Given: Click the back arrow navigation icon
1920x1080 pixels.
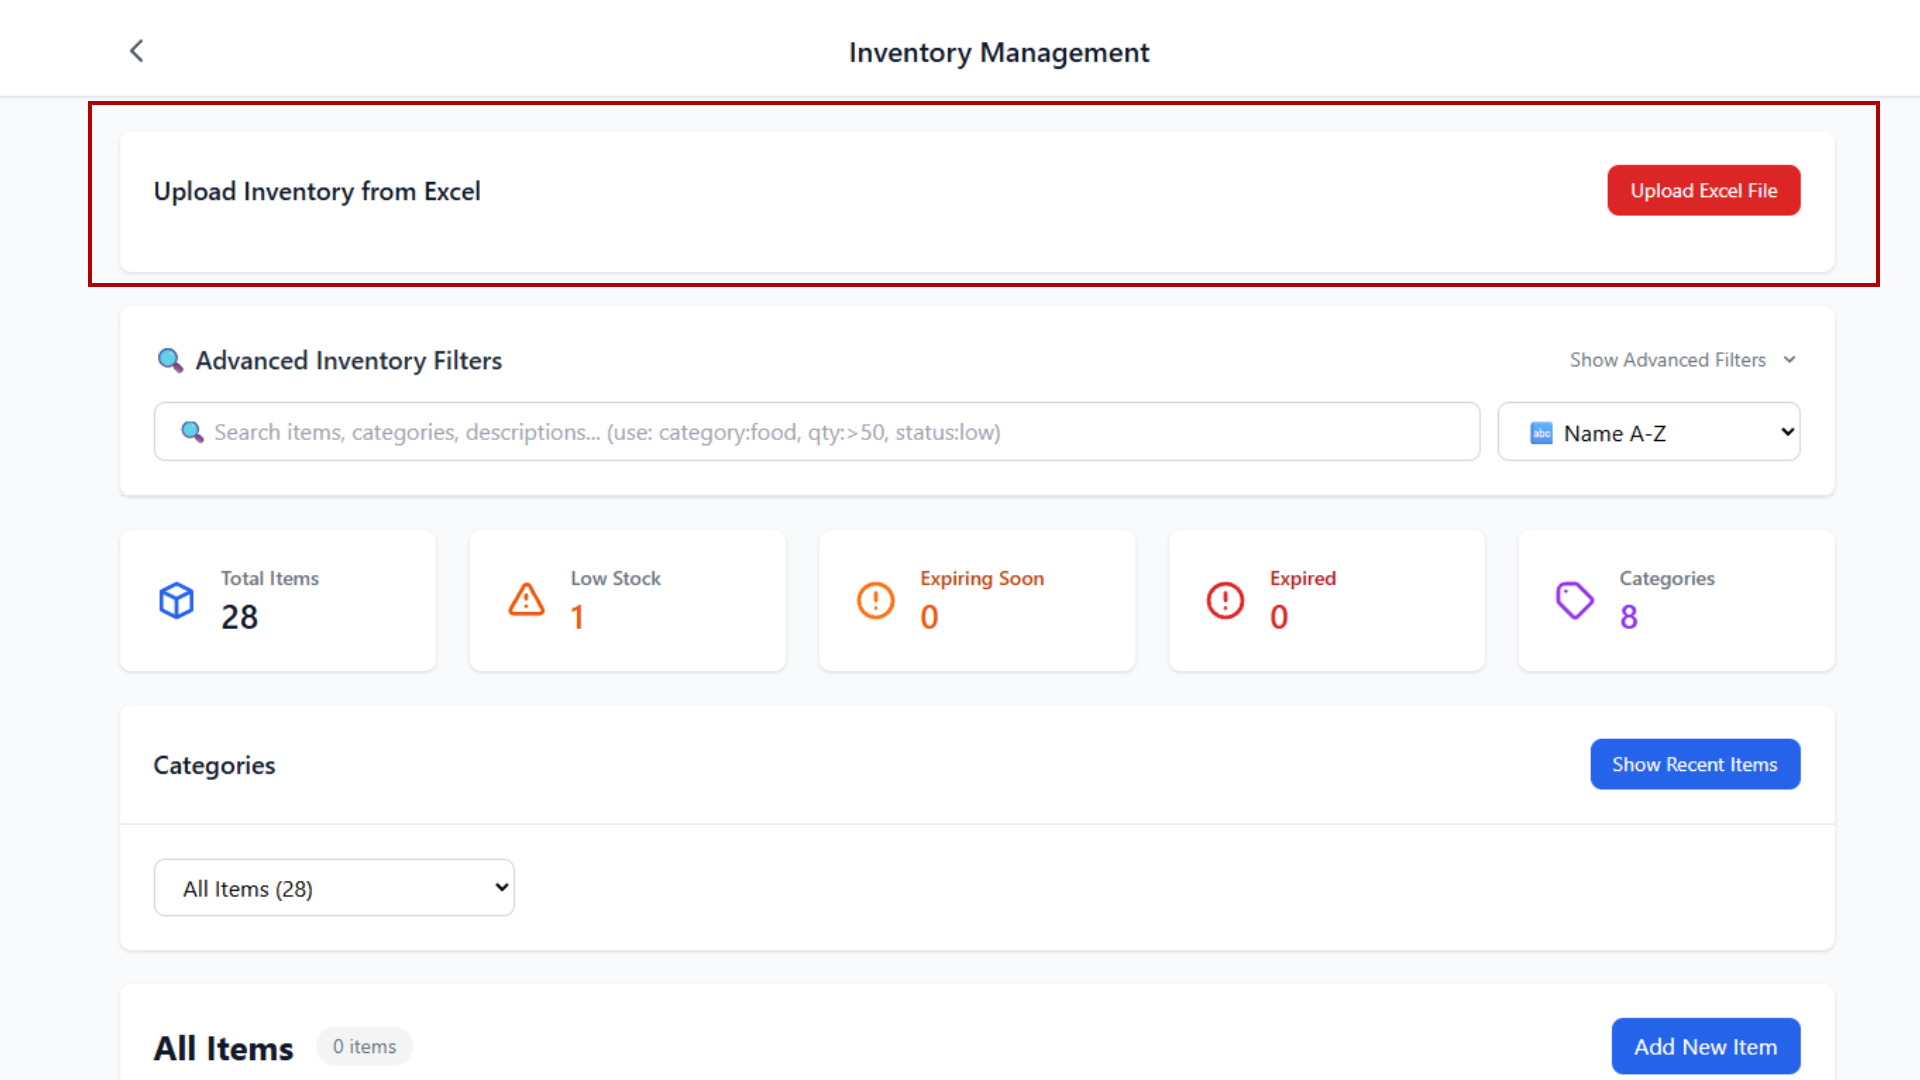Looking at the screenshot, I should tap(136, 50).
